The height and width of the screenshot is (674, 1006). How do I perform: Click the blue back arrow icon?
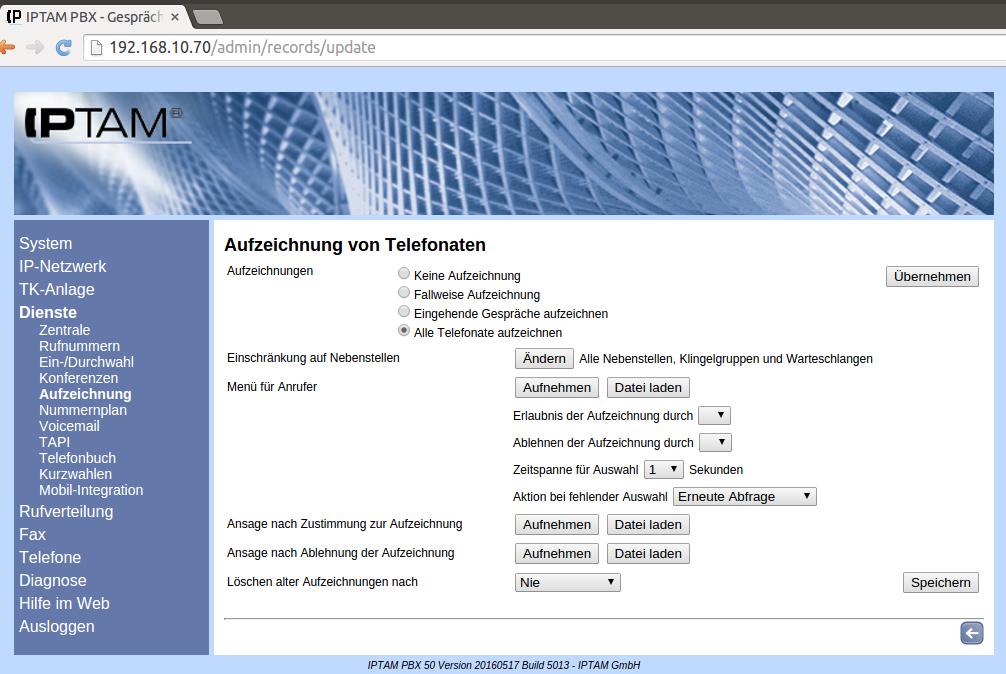click(x=971, y=632)
